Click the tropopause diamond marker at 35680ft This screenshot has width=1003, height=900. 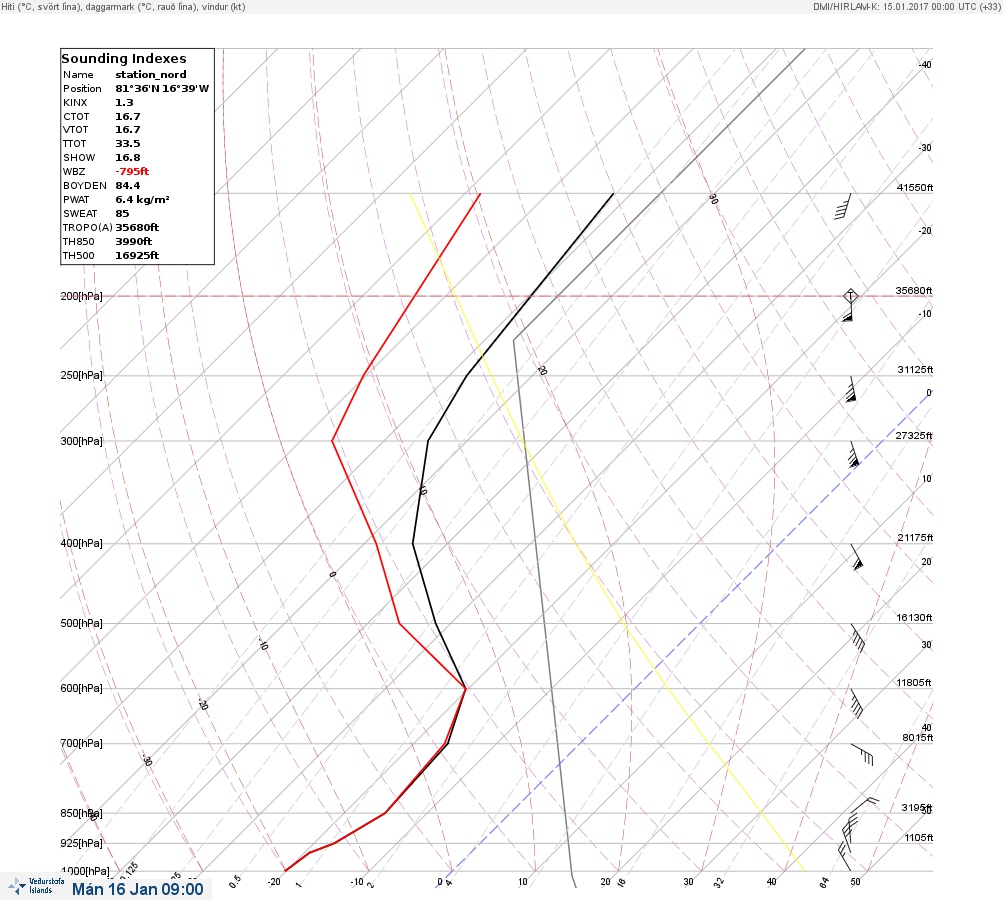850,296
